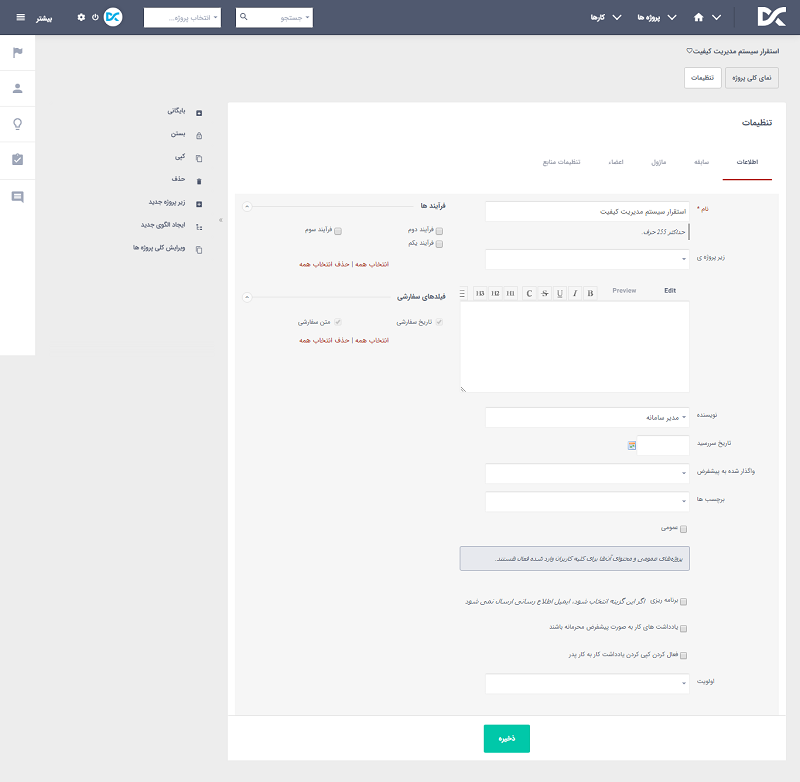Open the نویسنده dropdown showing مدیر سامانه
The height and width of the screenshot is (782, 800).
click(x=587, y=417)
